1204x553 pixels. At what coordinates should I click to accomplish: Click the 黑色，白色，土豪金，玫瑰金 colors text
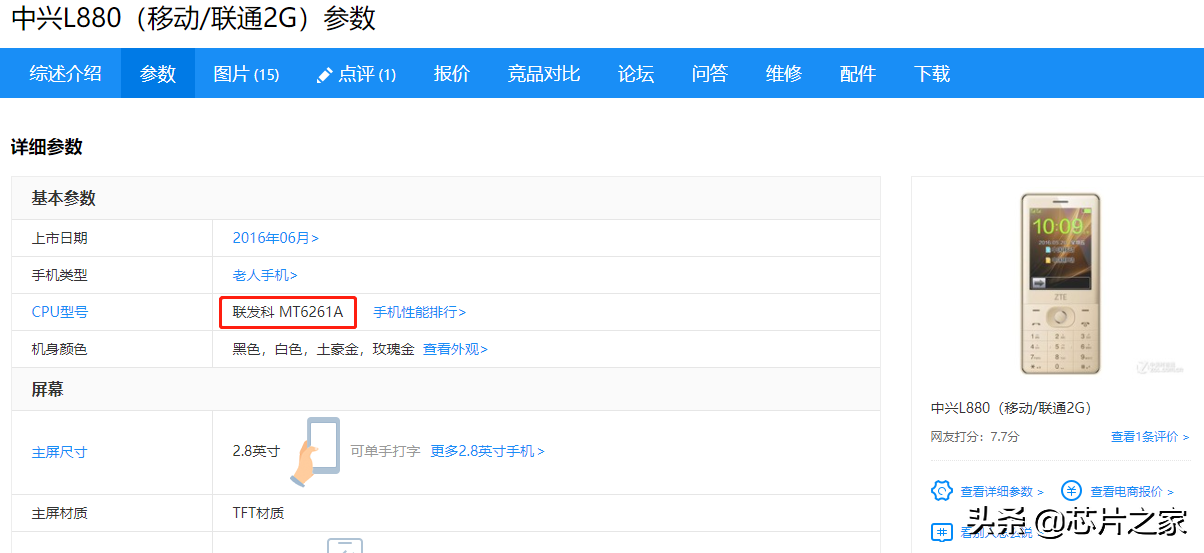[x=323, y=349]
